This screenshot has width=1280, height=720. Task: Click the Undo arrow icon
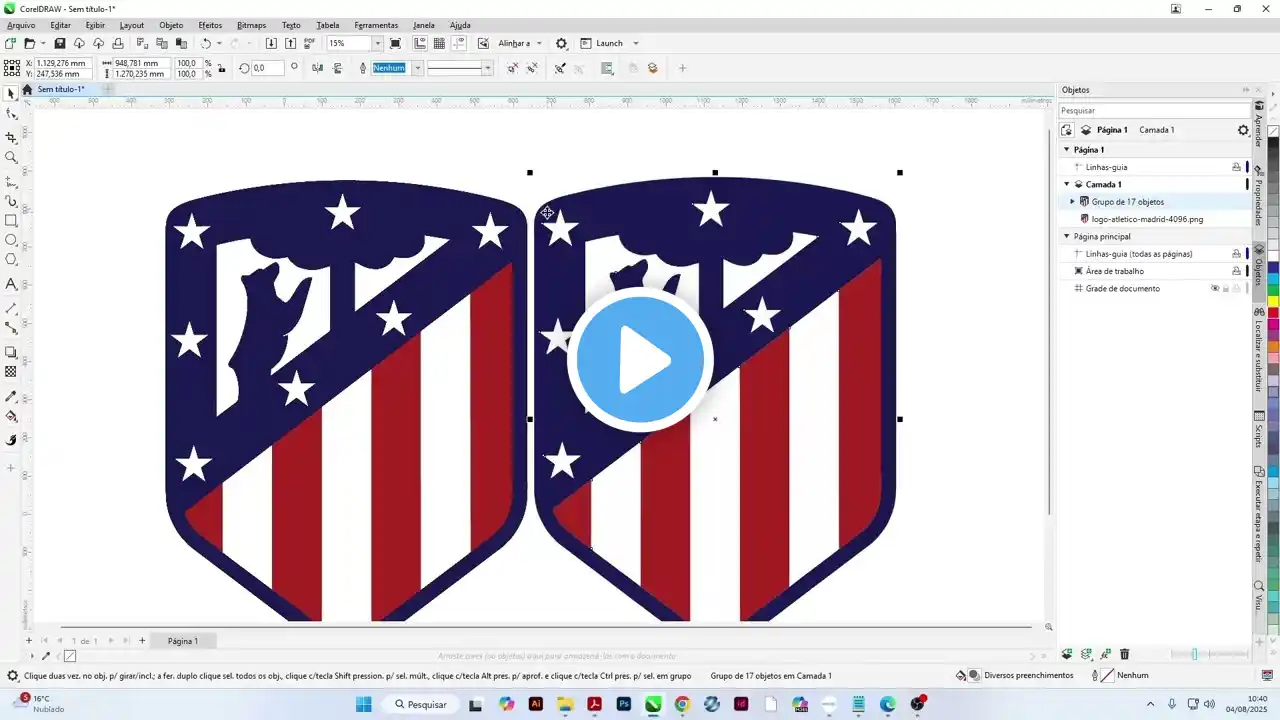click(205, 43)
